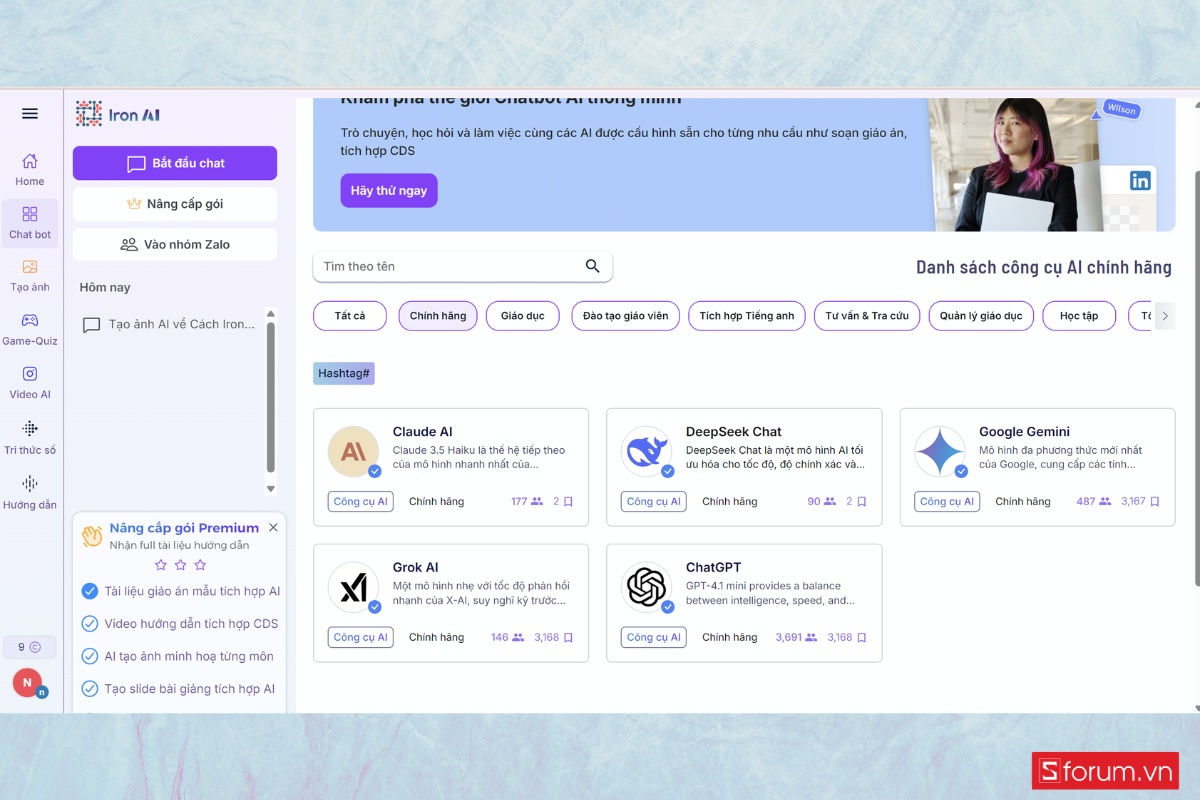Image resolution: width=1200 pixels, height=800 pixels.
Task: Click Tài liệu giáo án mẫu tích hợp AI
Action: [181, 591]
